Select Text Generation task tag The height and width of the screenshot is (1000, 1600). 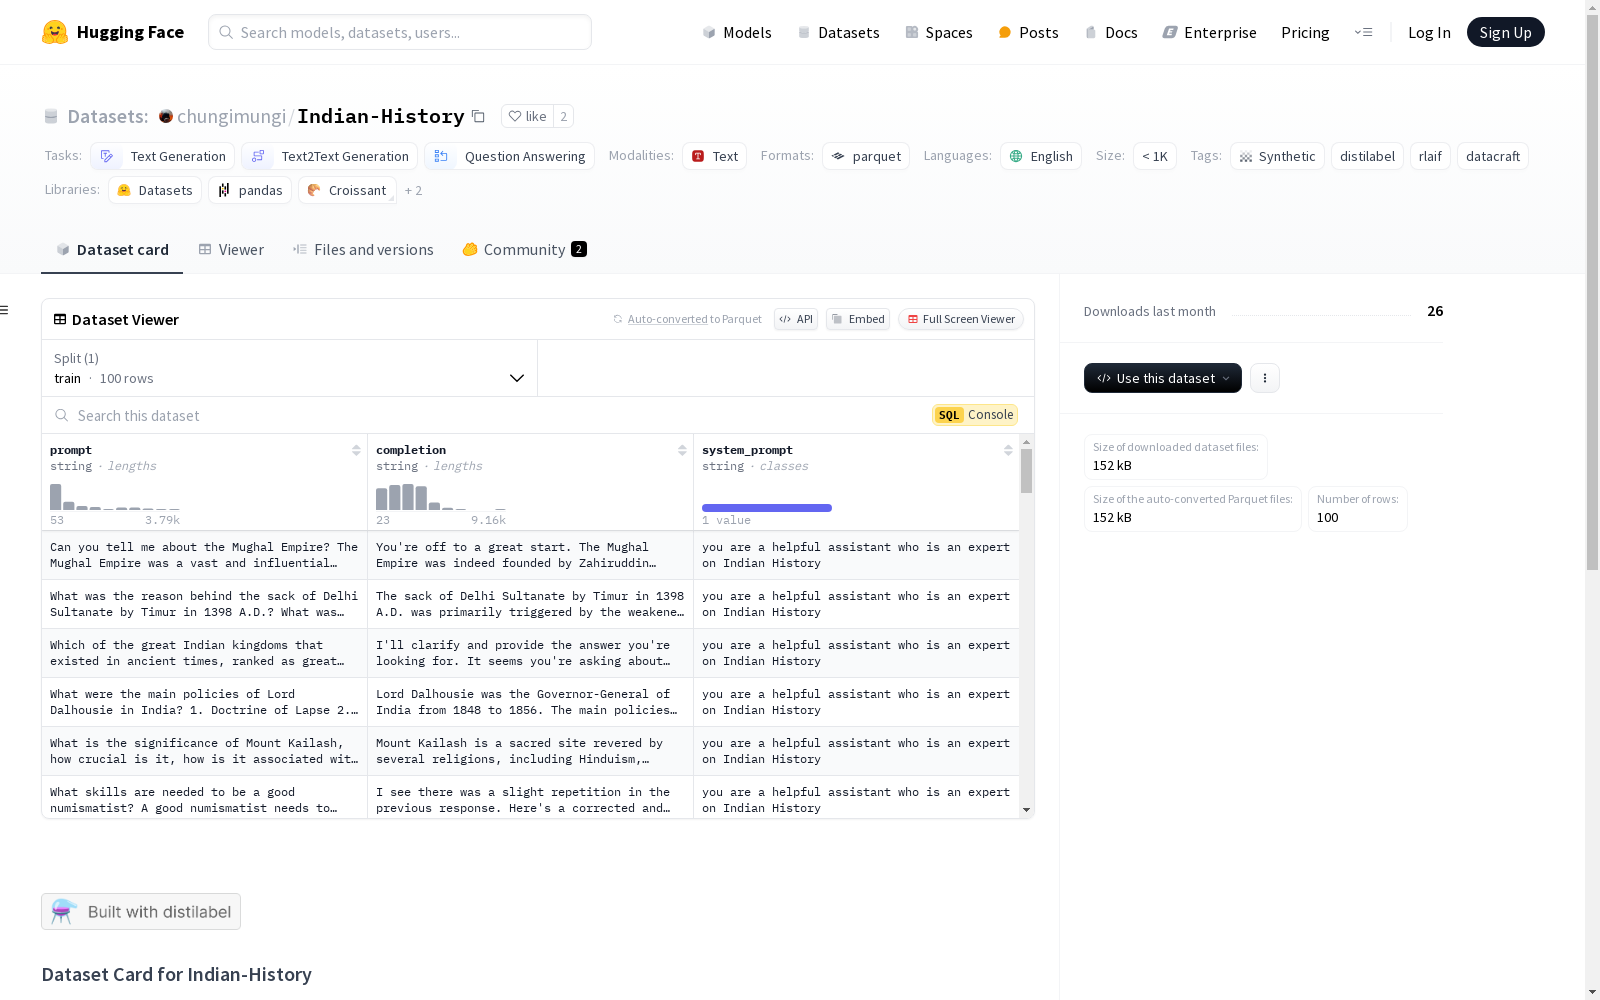tap(162, 156)
